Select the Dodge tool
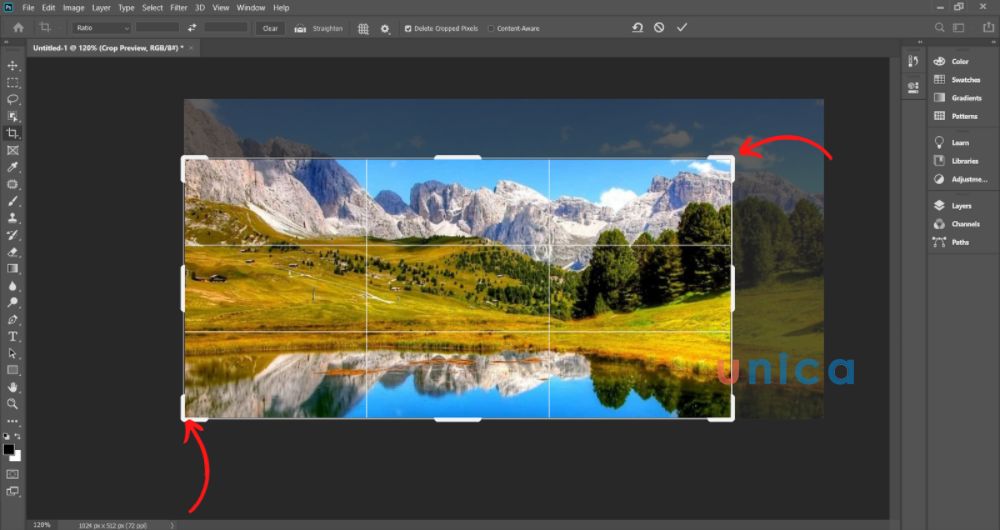The width and height of the screenshot is (1000, 530). (x=12, y=302)
